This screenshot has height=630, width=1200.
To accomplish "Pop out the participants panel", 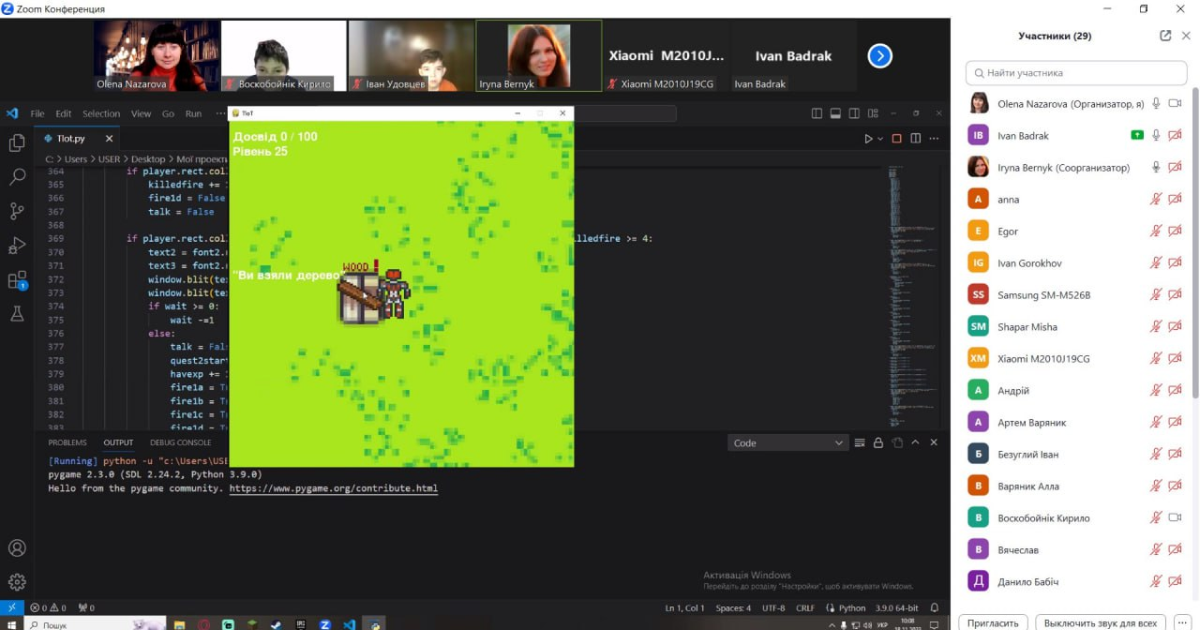I will (1165, 36).
